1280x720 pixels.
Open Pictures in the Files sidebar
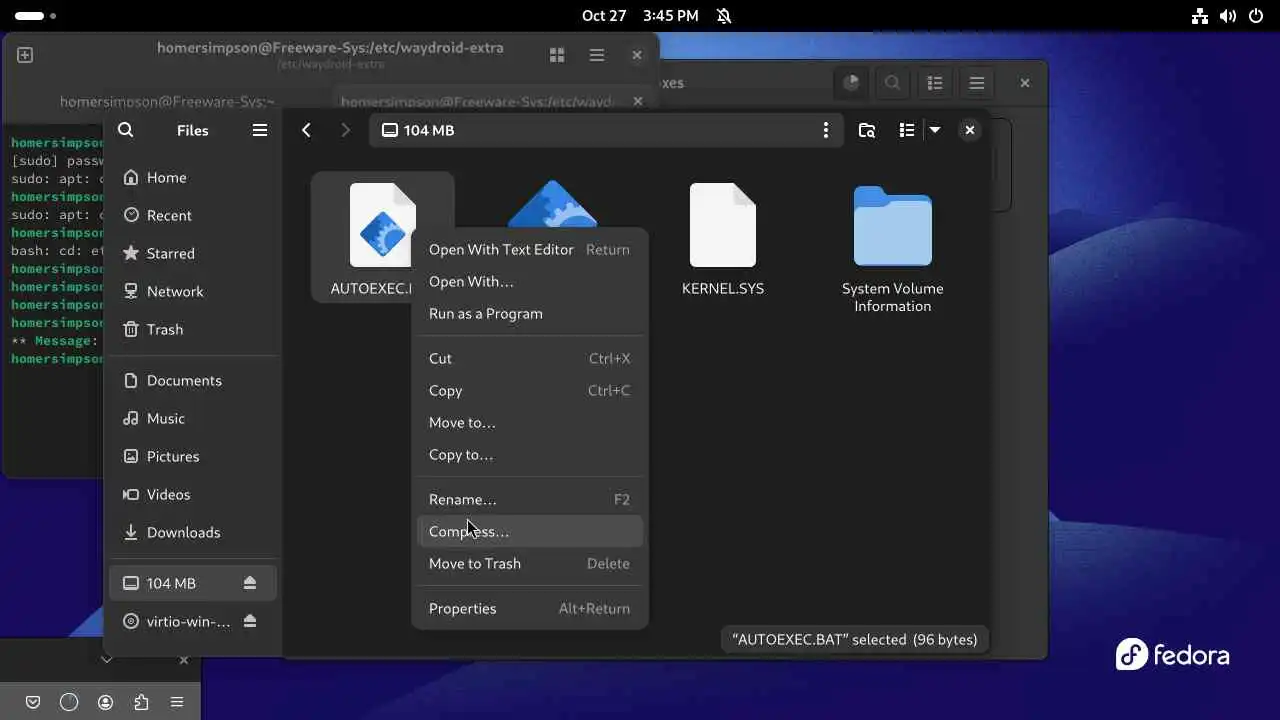[x=192, y=456]
